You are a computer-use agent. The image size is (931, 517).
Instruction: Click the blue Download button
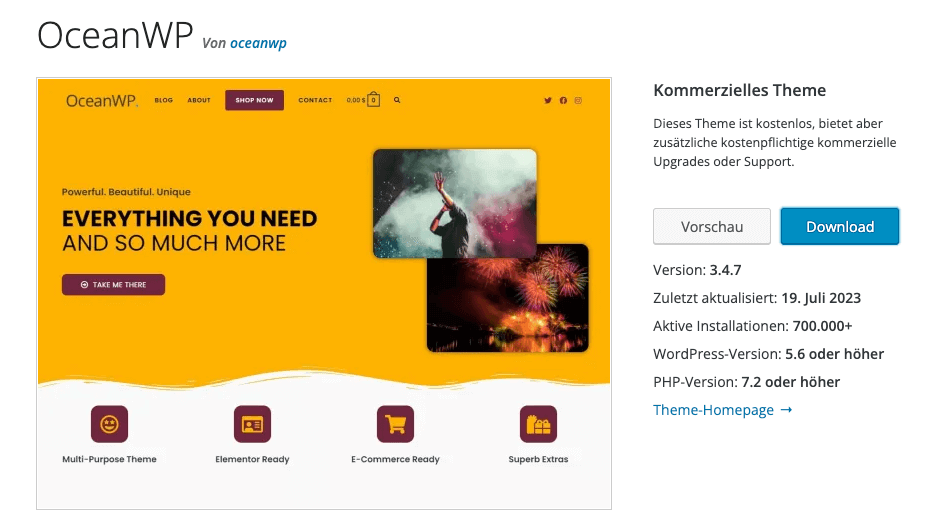coord(840,226)
